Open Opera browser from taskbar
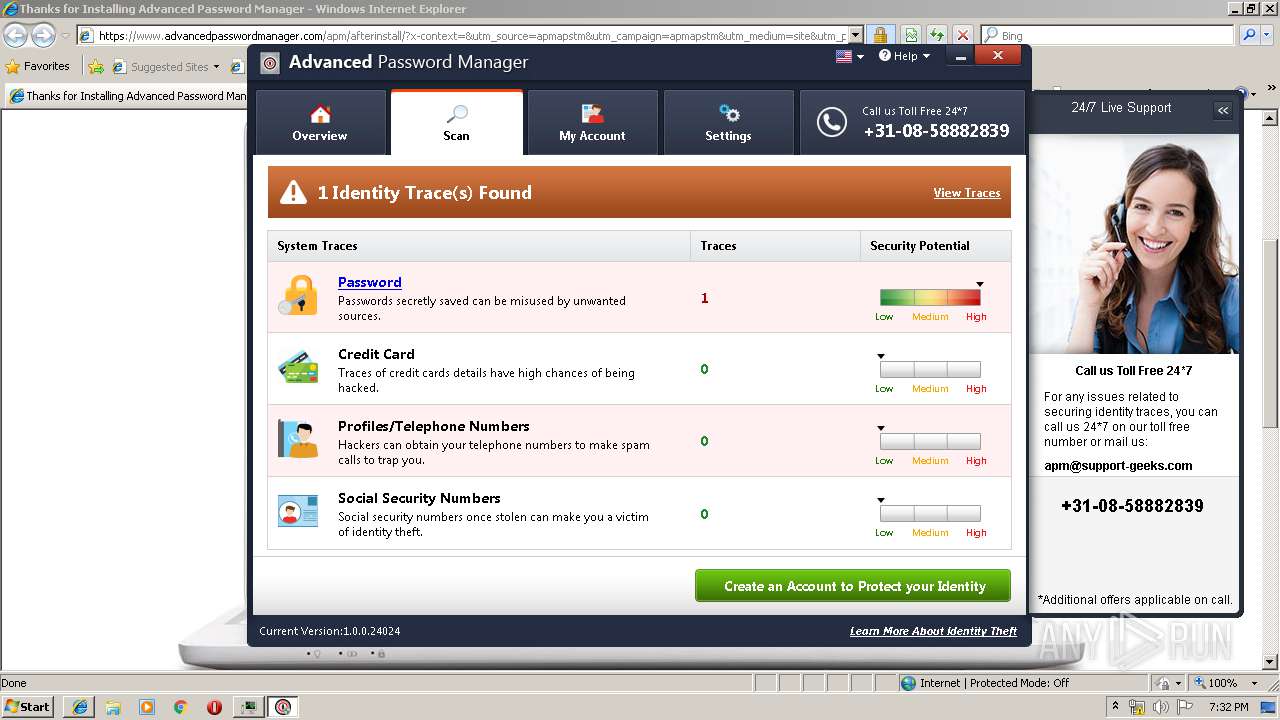Screen dimensions: 1280x720 214,707
